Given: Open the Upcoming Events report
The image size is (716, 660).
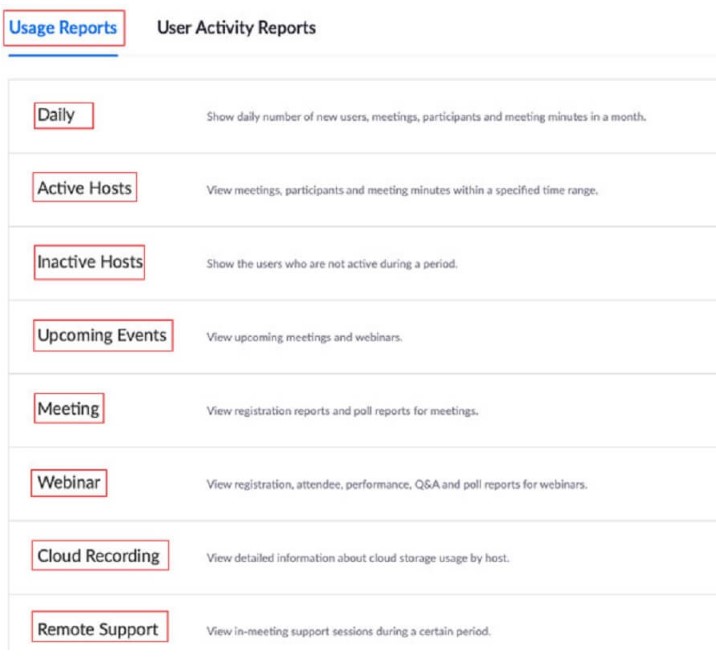Looking at the screenshot, I should click(x=102, y=336).
